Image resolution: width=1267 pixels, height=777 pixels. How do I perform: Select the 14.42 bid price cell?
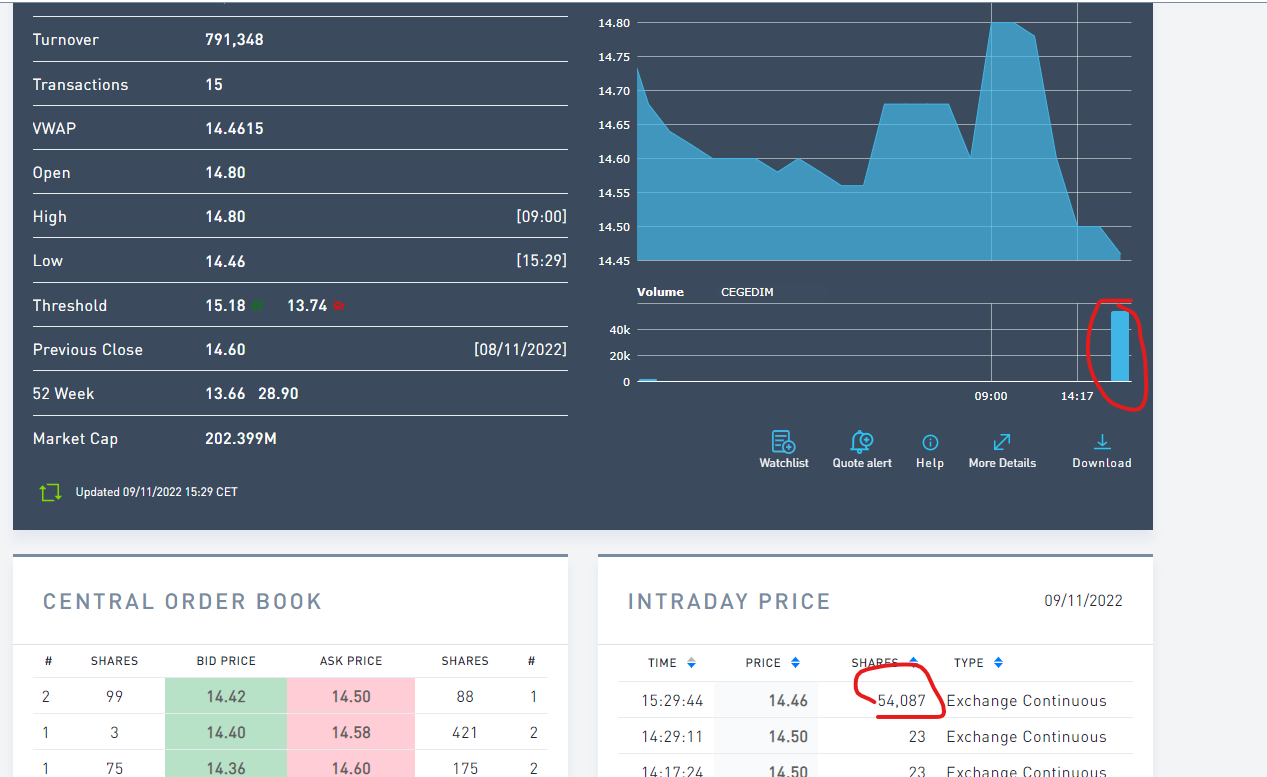tap(226, 697)
